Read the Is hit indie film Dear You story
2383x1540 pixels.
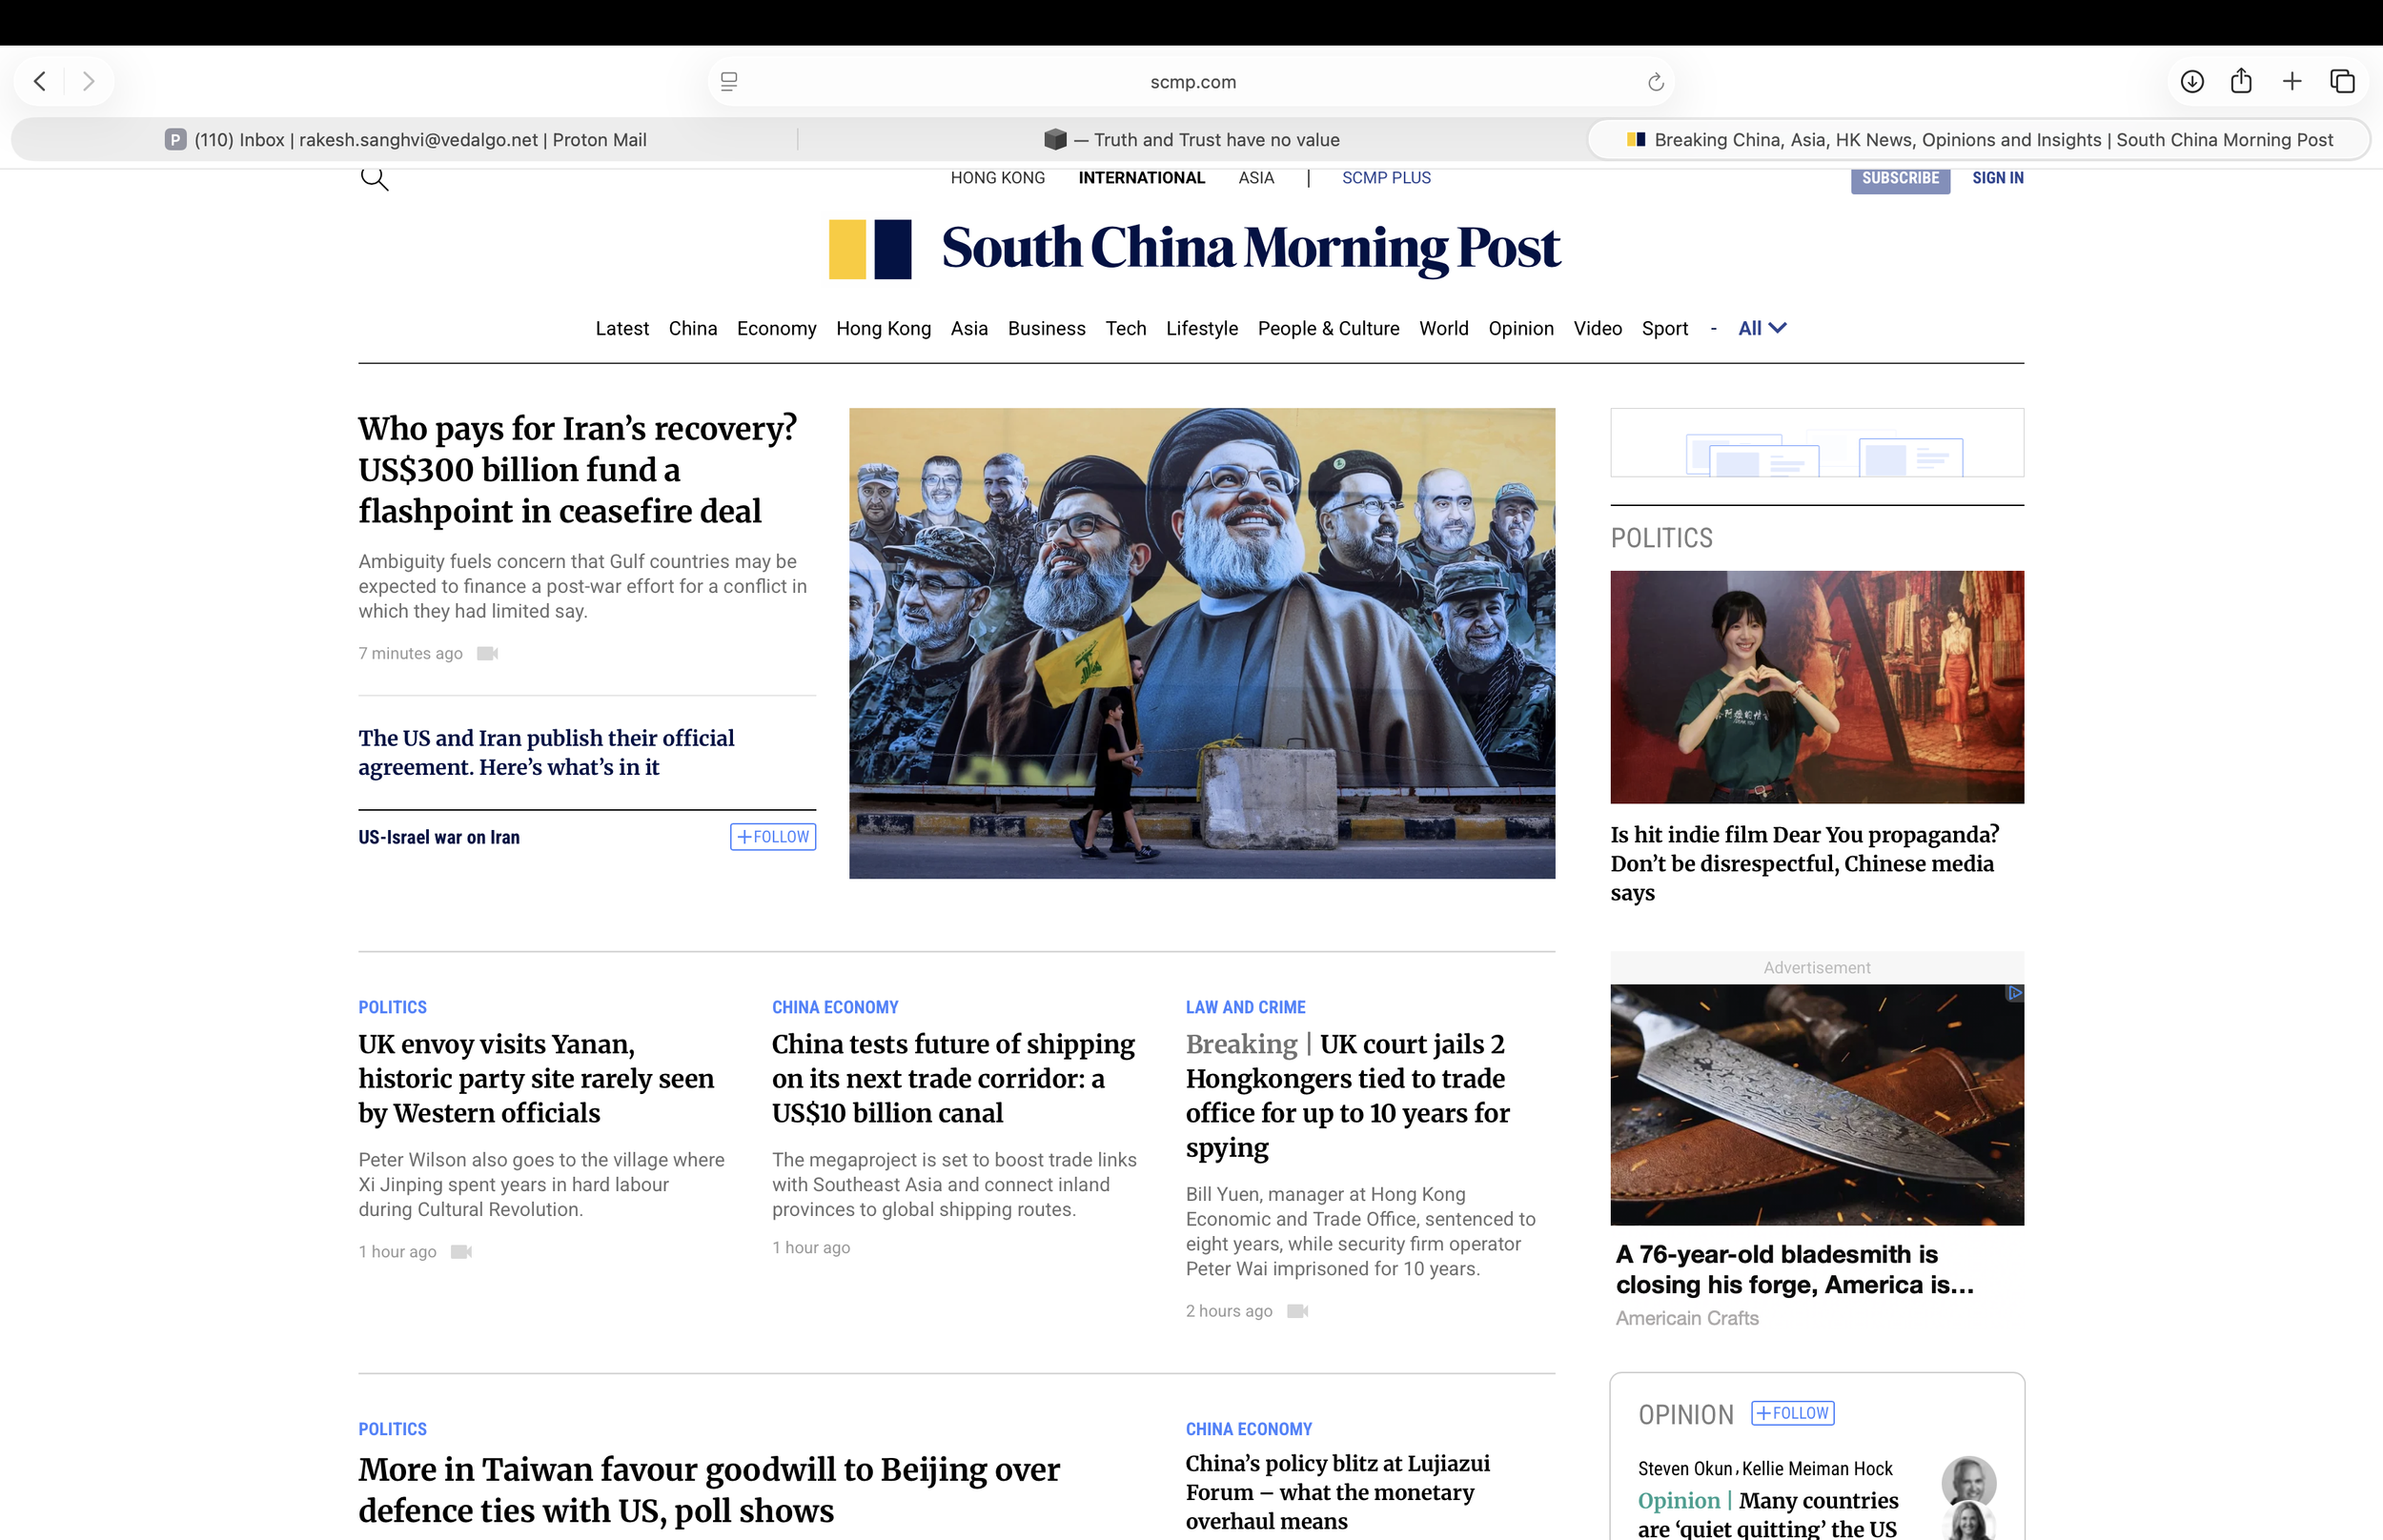click(1805, 864)
